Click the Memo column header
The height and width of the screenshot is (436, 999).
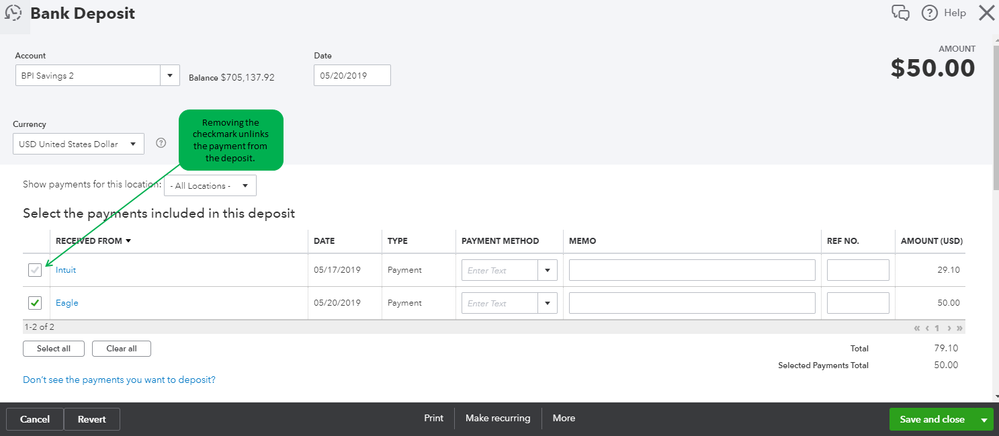582,241
